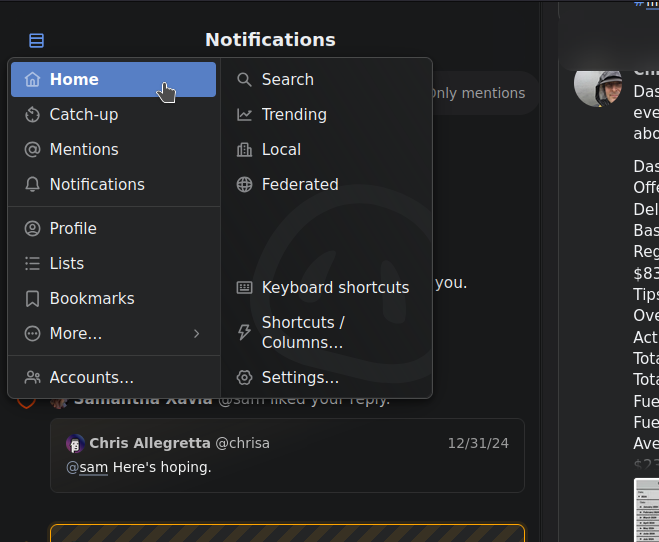This screenshot has height=542, width=659.
Task: Open Bookmarks from the menu
Action: click(113, 298)
